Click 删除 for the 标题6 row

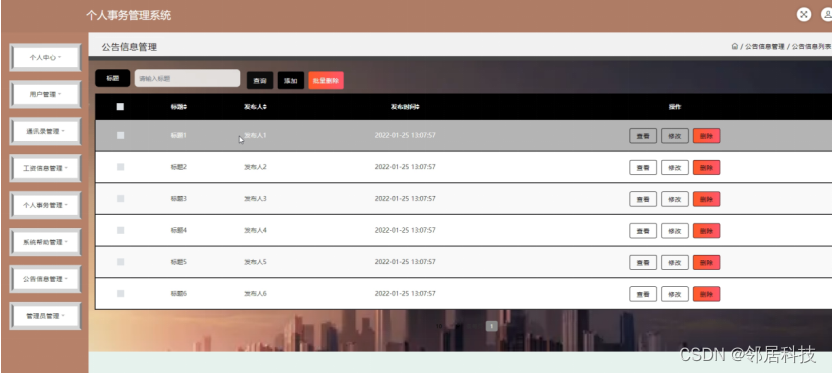coord(706,294)
